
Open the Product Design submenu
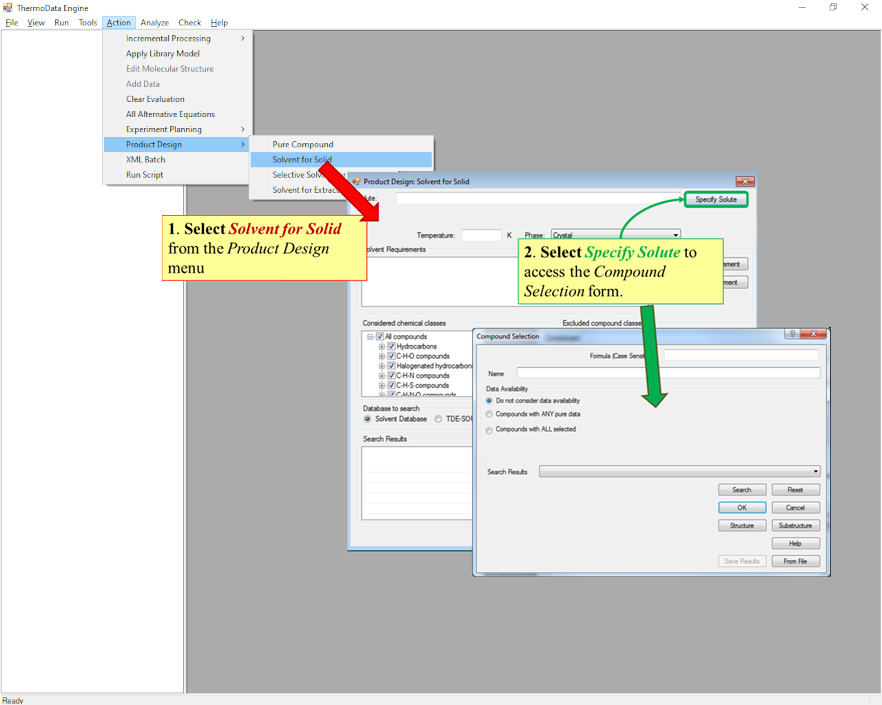[x=178, y=145]
